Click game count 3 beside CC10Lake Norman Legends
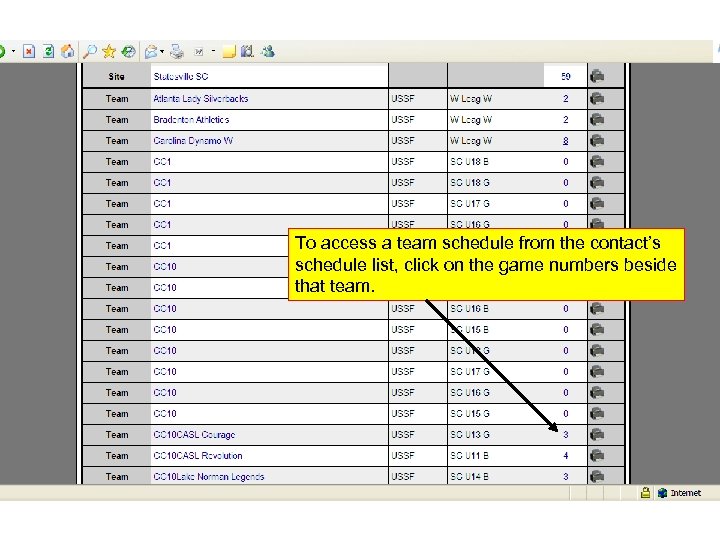 pyautogui.click(x=566, y=477)
